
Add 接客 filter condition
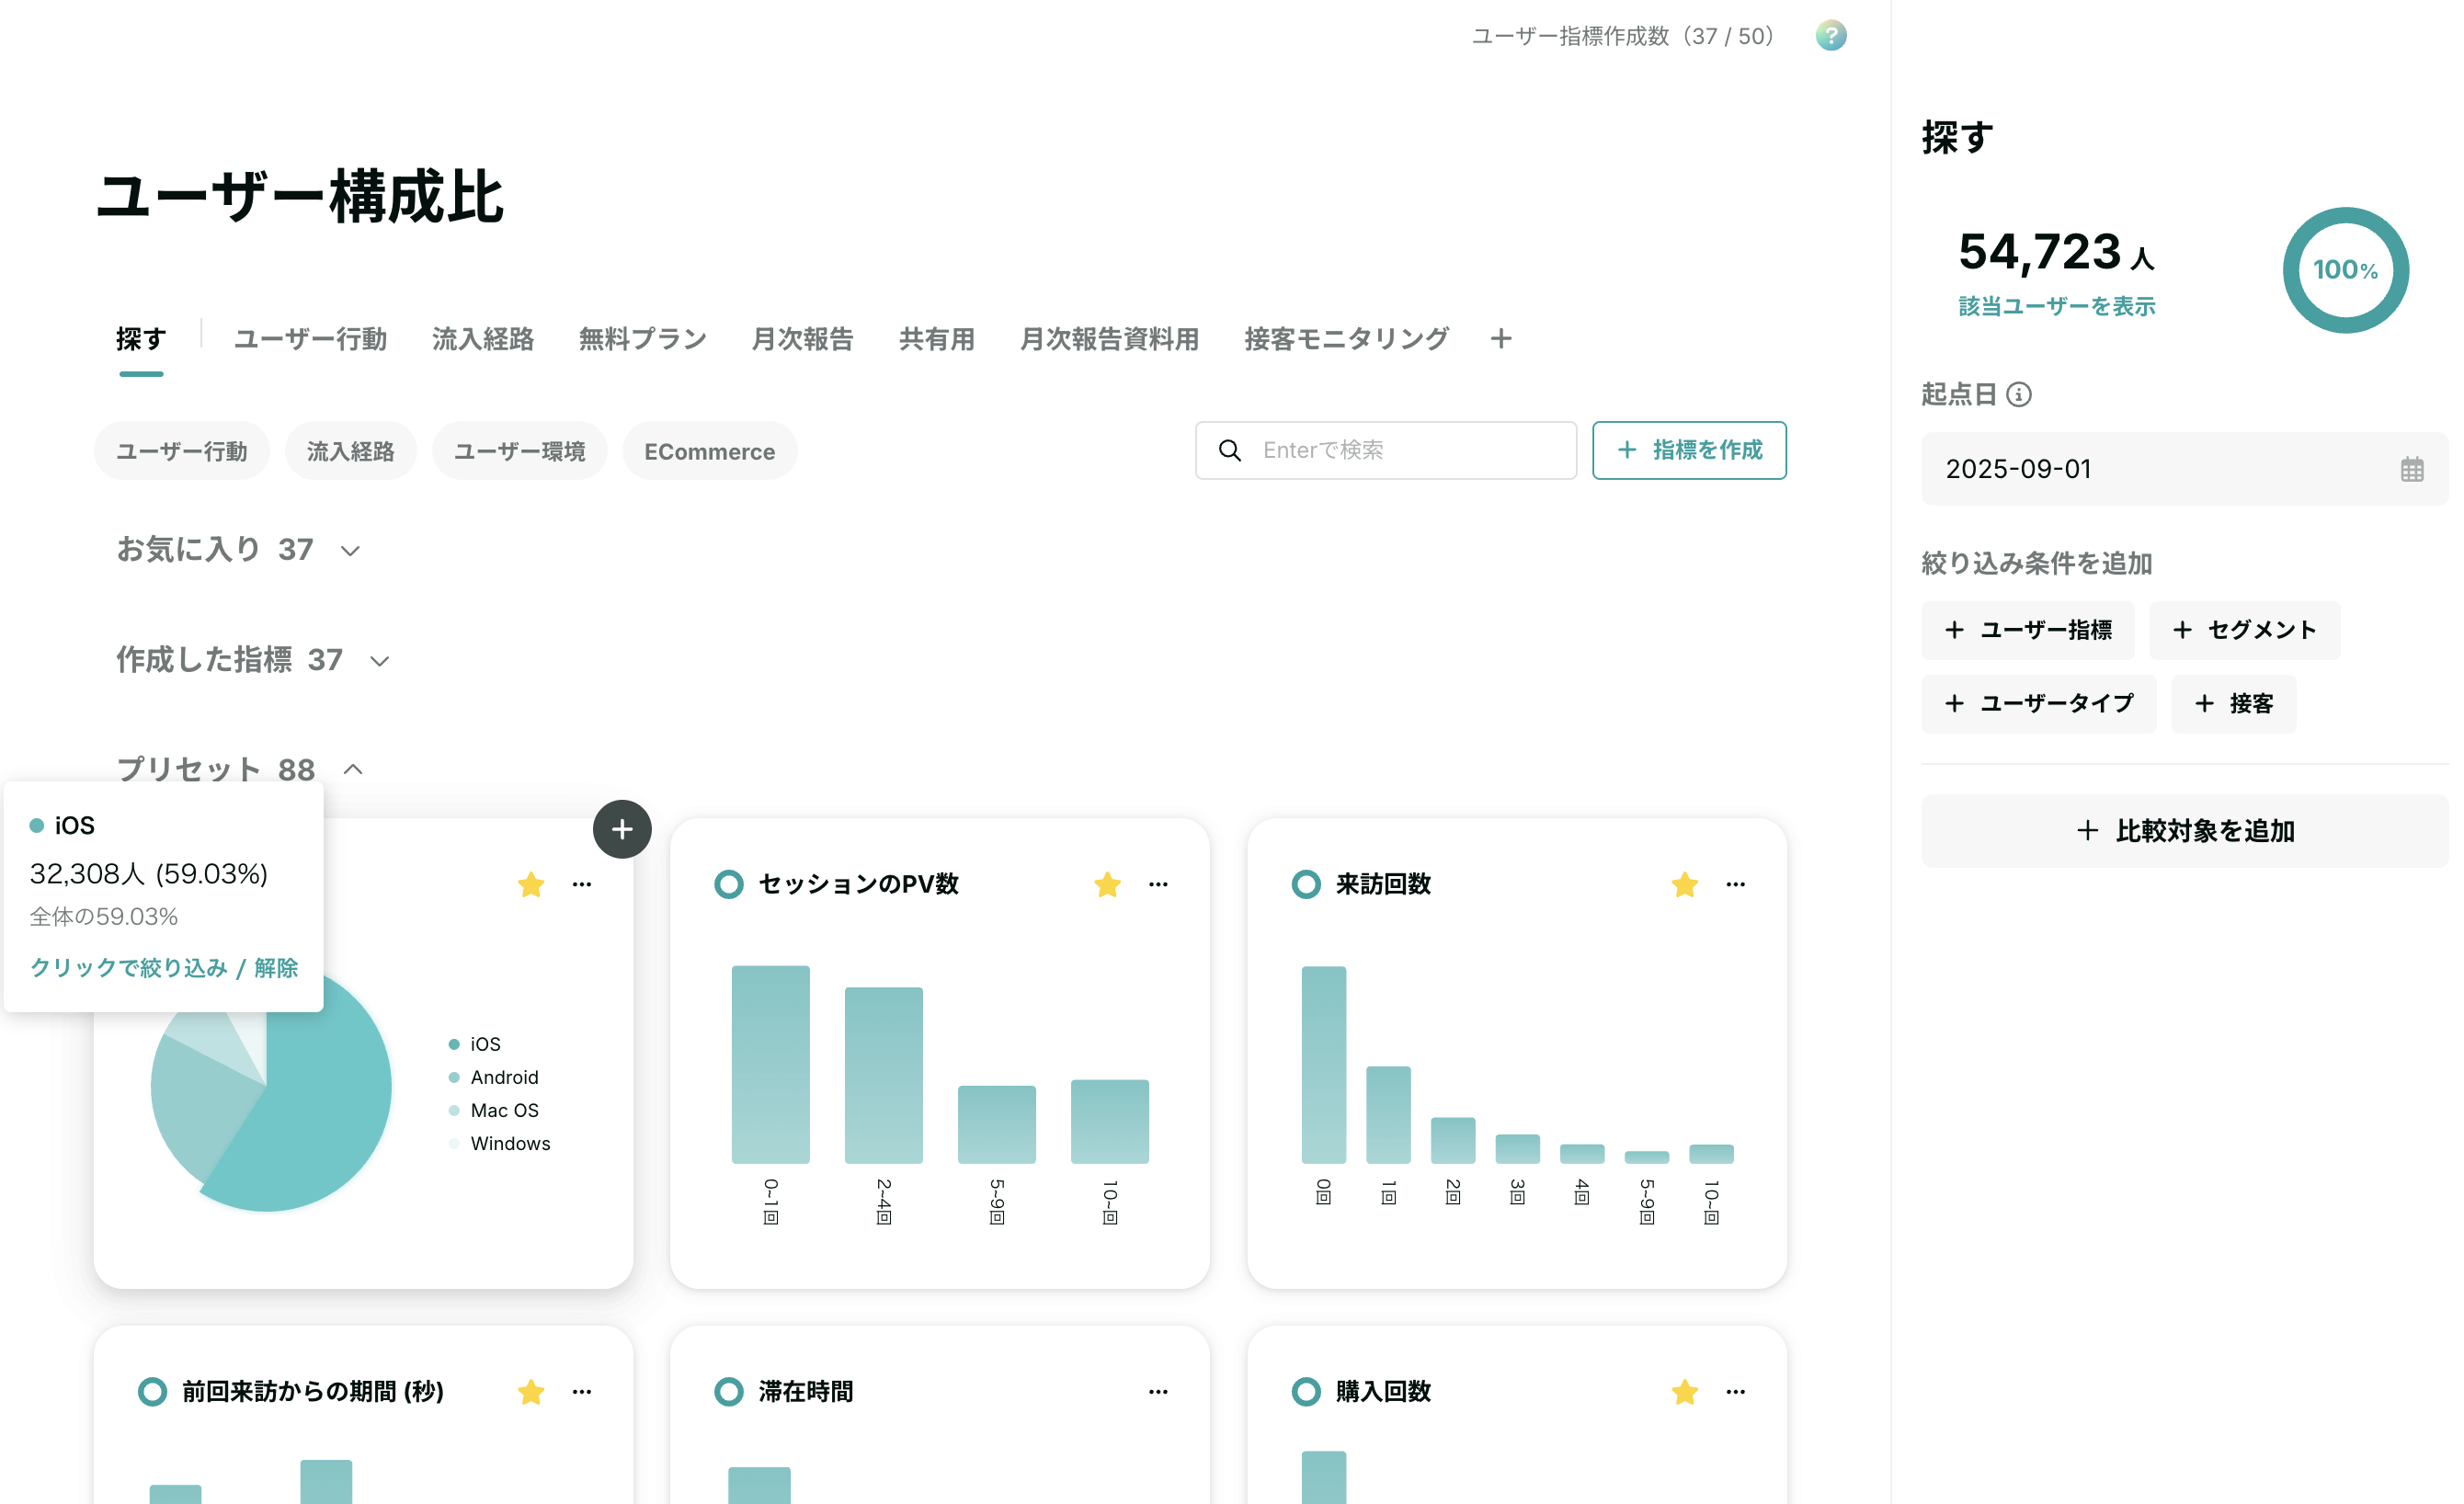click(2233, 704)
